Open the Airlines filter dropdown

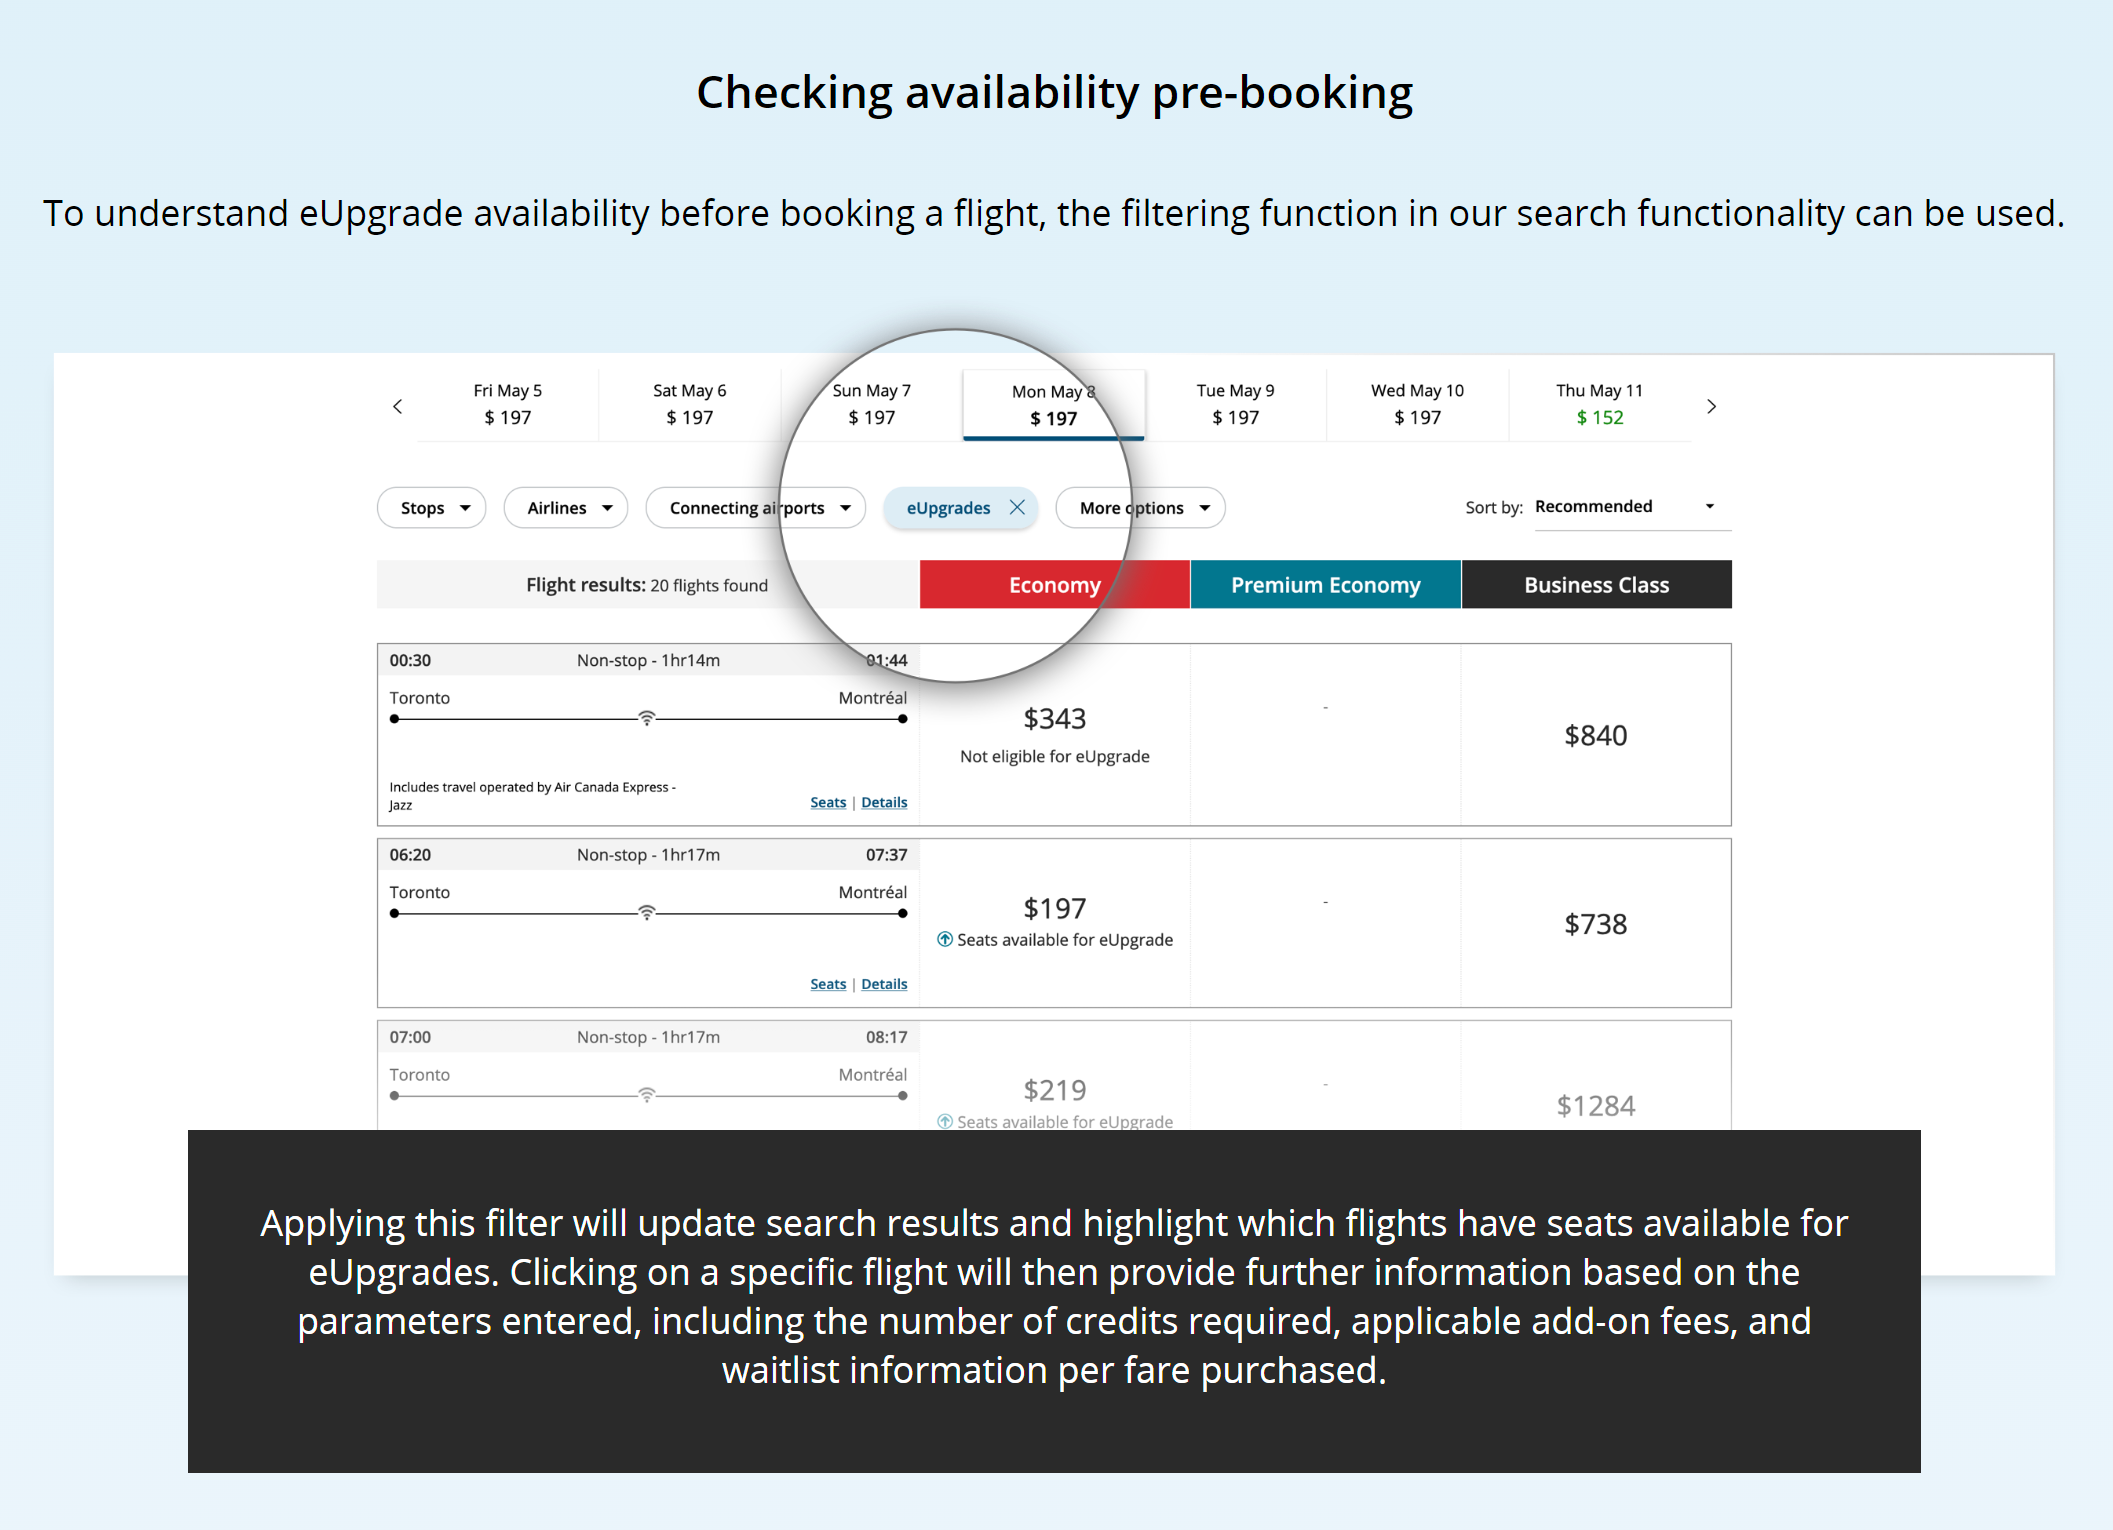pyautogui.click(x=566, y=507)
